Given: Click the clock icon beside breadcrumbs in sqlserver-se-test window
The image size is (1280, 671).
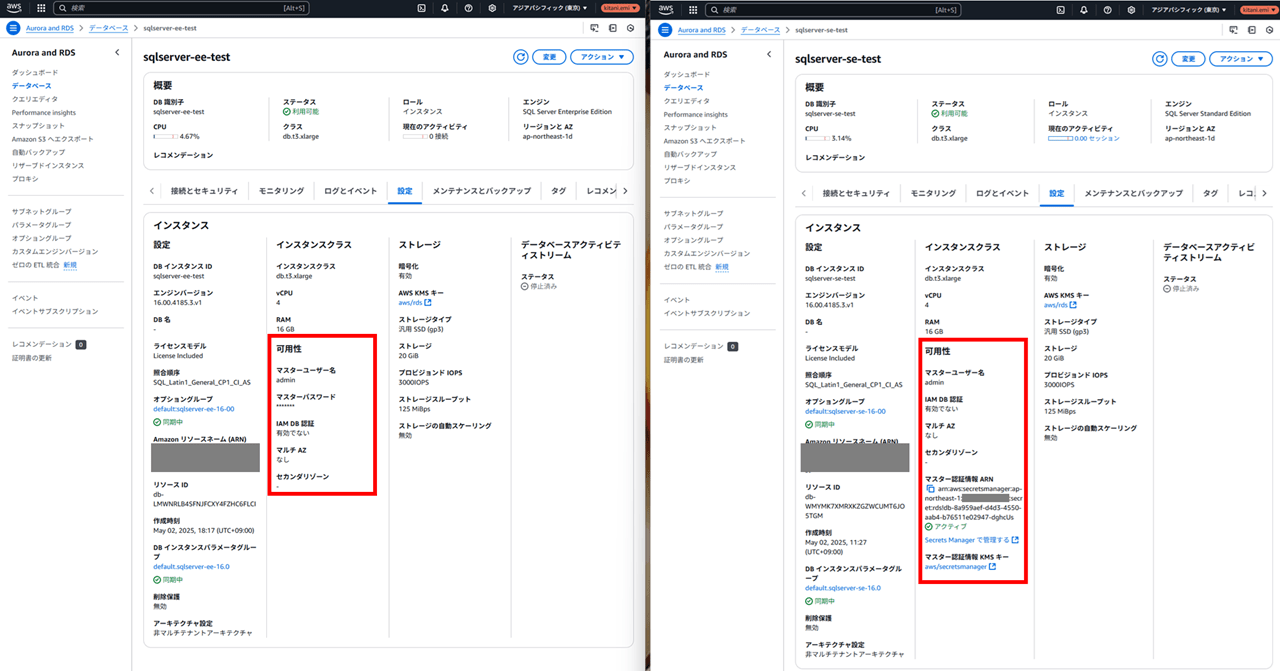Looking at the screenshot, I should (x=1269, y=30).
